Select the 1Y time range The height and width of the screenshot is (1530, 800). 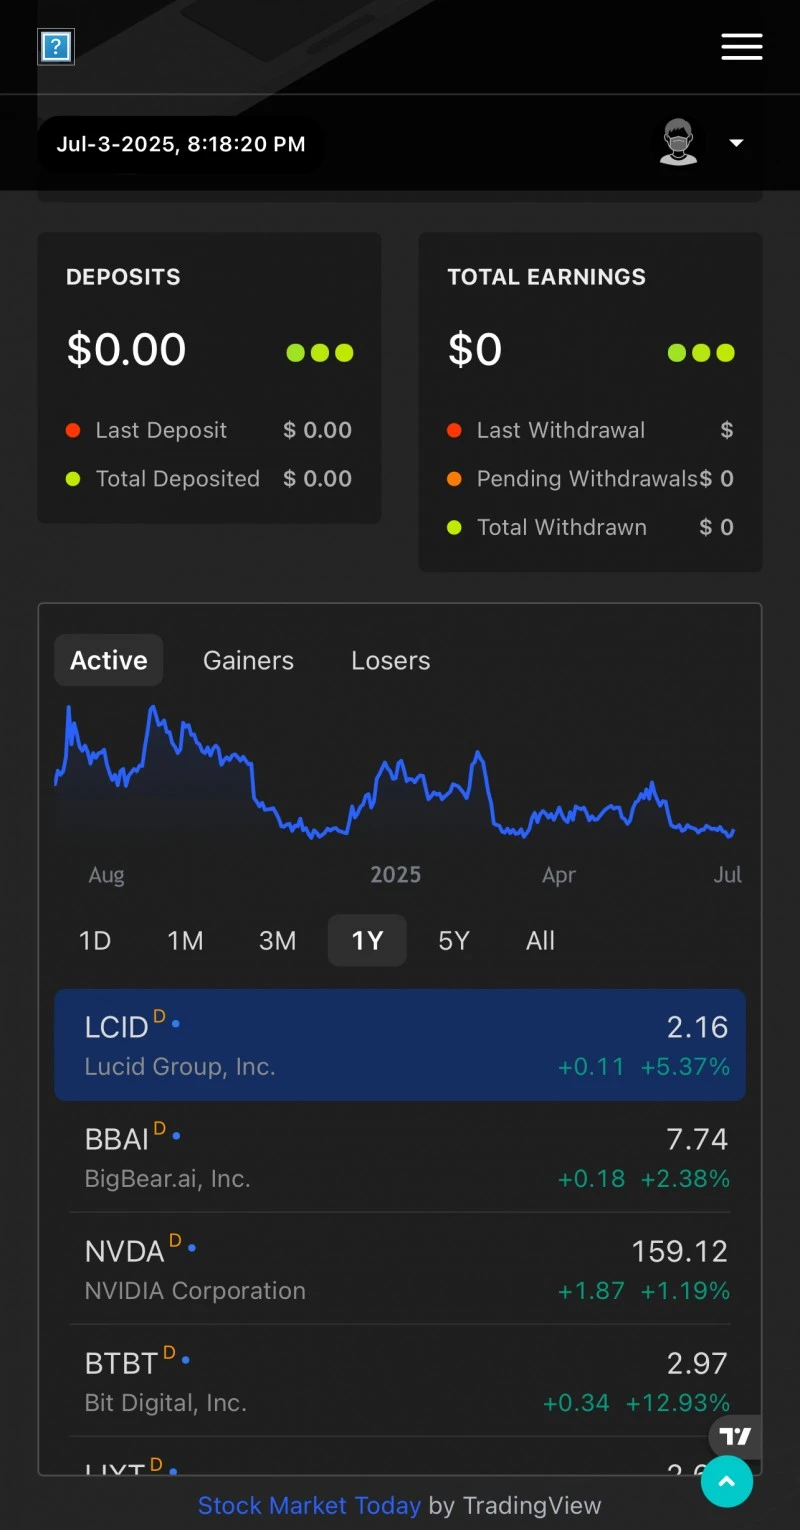(367, 940)
